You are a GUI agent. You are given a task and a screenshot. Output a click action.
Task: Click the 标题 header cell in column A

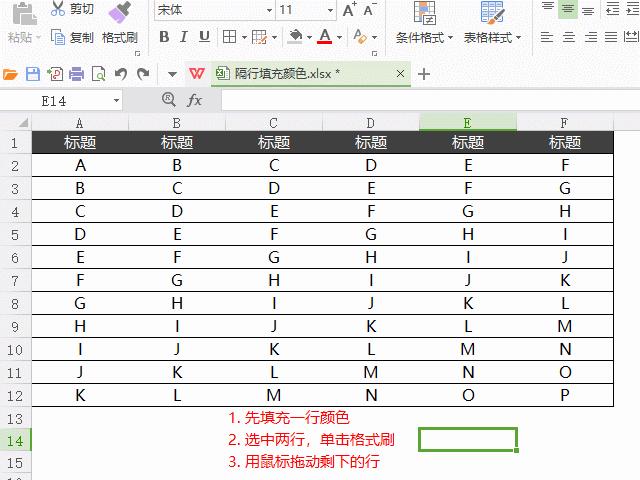(x=80, y=142)
